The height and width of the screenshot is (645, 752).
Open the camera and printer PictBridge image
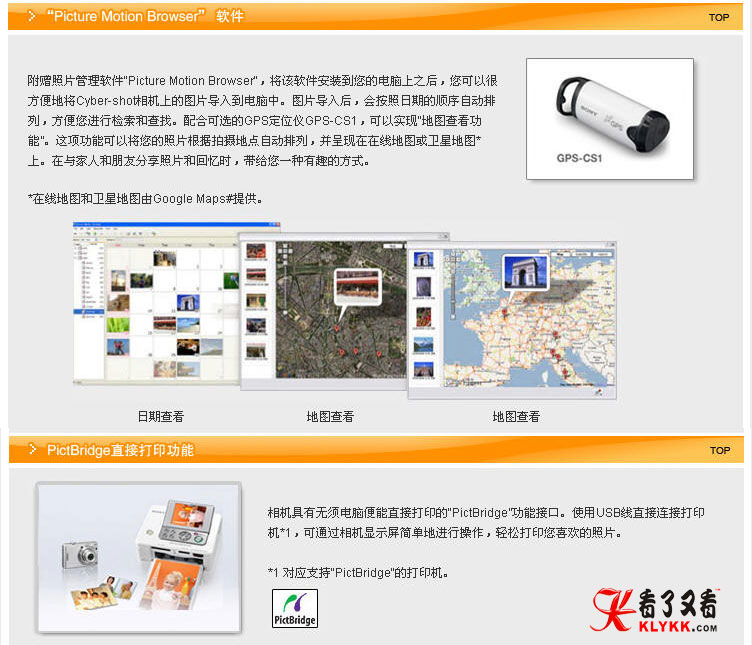coord(139,558)
